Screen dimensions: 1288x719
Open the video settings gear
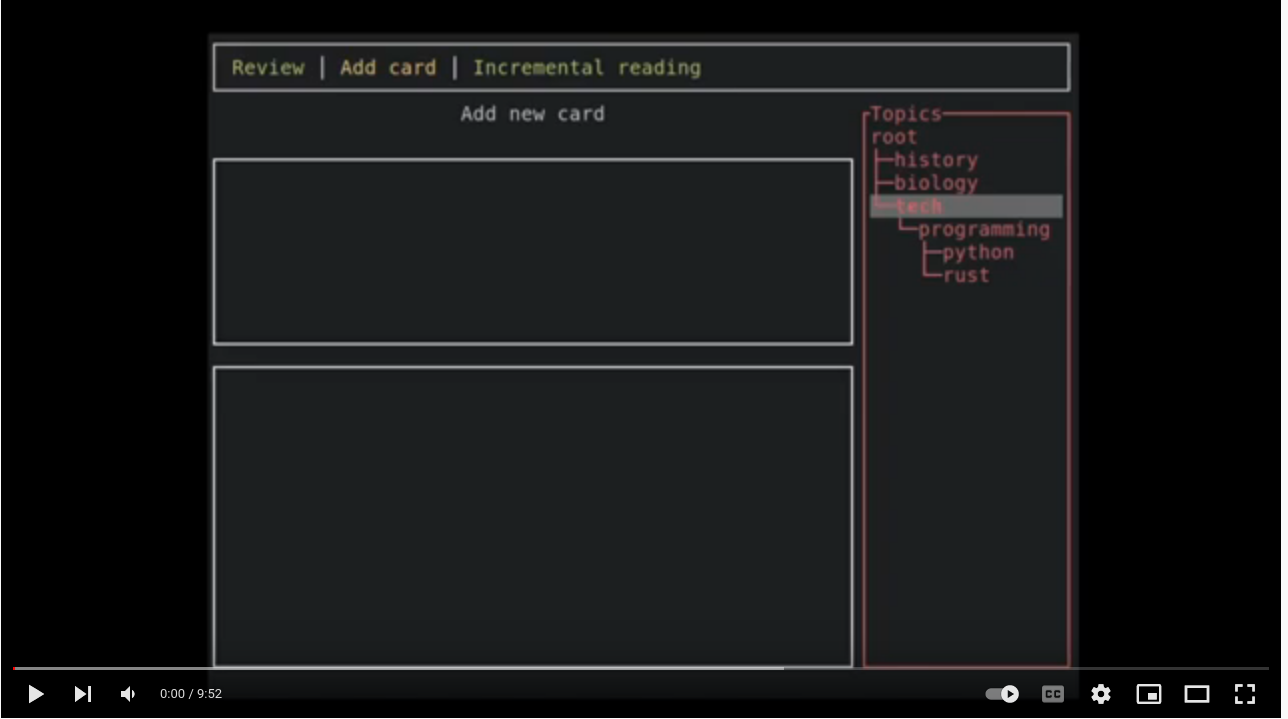coord(1101,694)
